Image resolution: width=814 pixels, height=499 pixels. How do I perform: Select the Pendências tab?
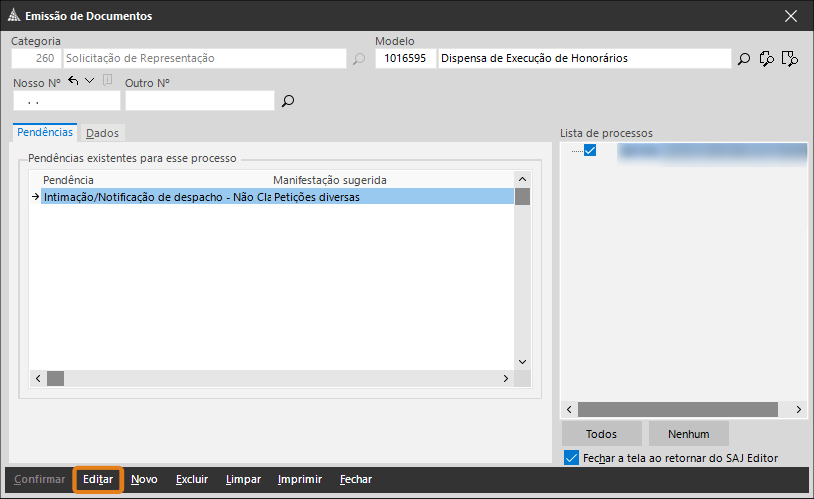click(45, 132)
